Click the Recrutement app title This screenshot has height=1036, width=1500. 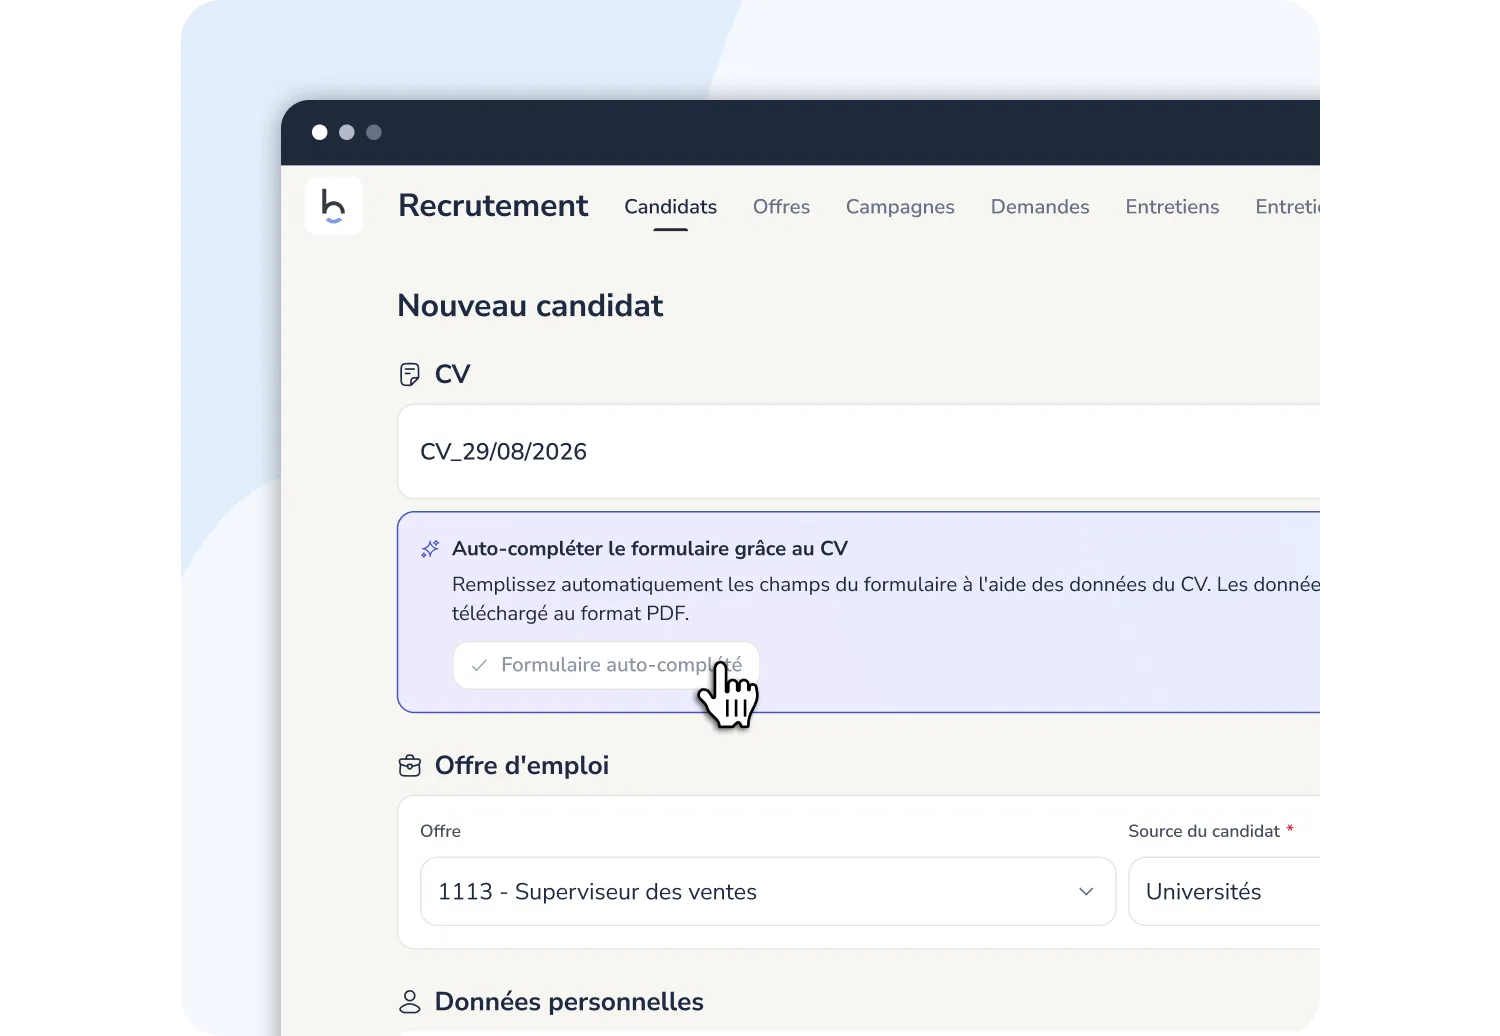coord(493,206)
